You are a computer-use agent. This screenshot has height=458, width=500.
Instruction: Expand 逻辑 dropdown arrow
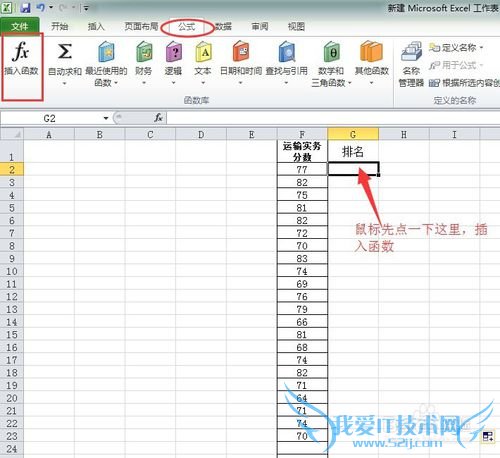[173, 83]
